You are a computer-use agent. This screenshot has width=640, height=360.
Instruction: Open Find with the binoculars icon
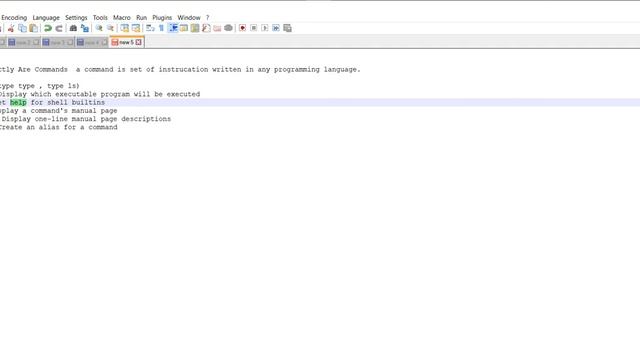73,28
